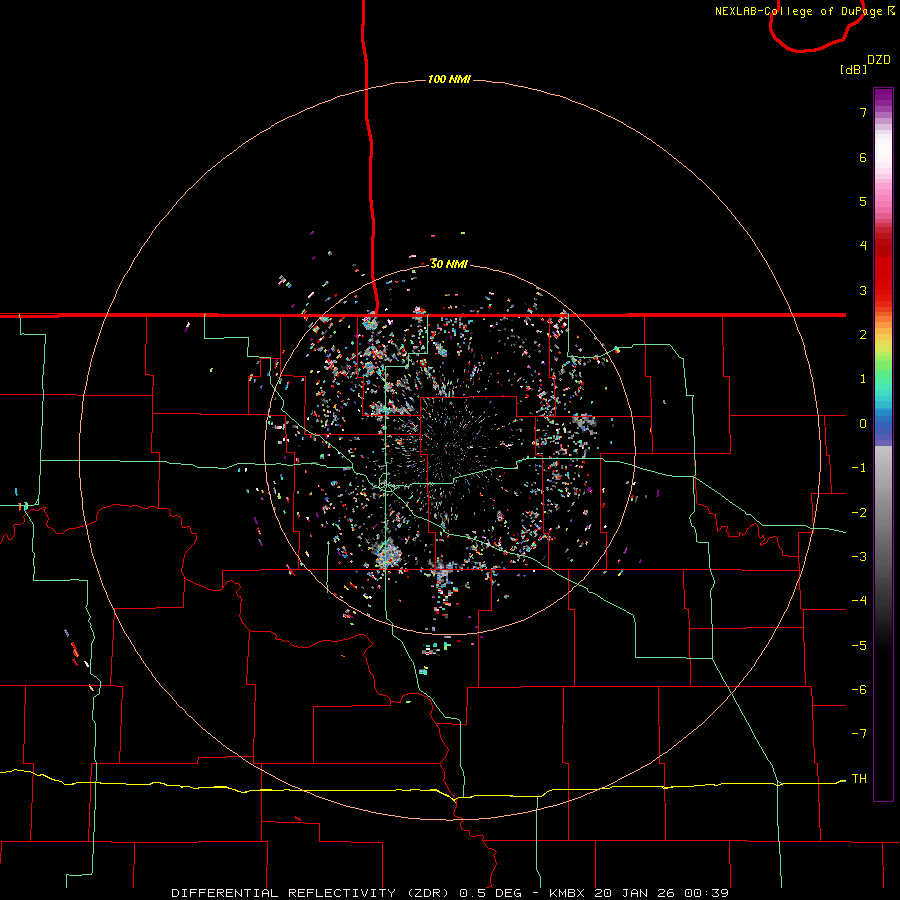Click the 20 JAN 26 date stamp

coord(635,893)
